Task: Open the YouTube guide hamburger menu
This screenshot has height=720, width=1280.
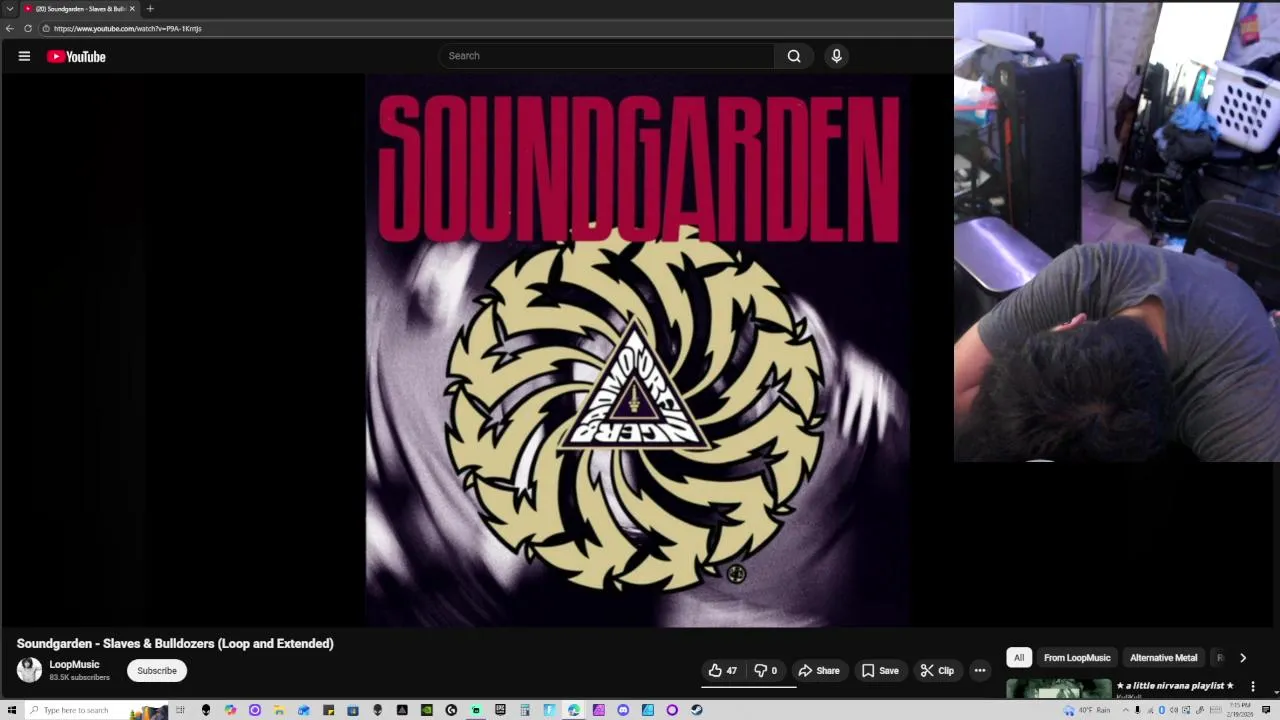Action: 24,56
